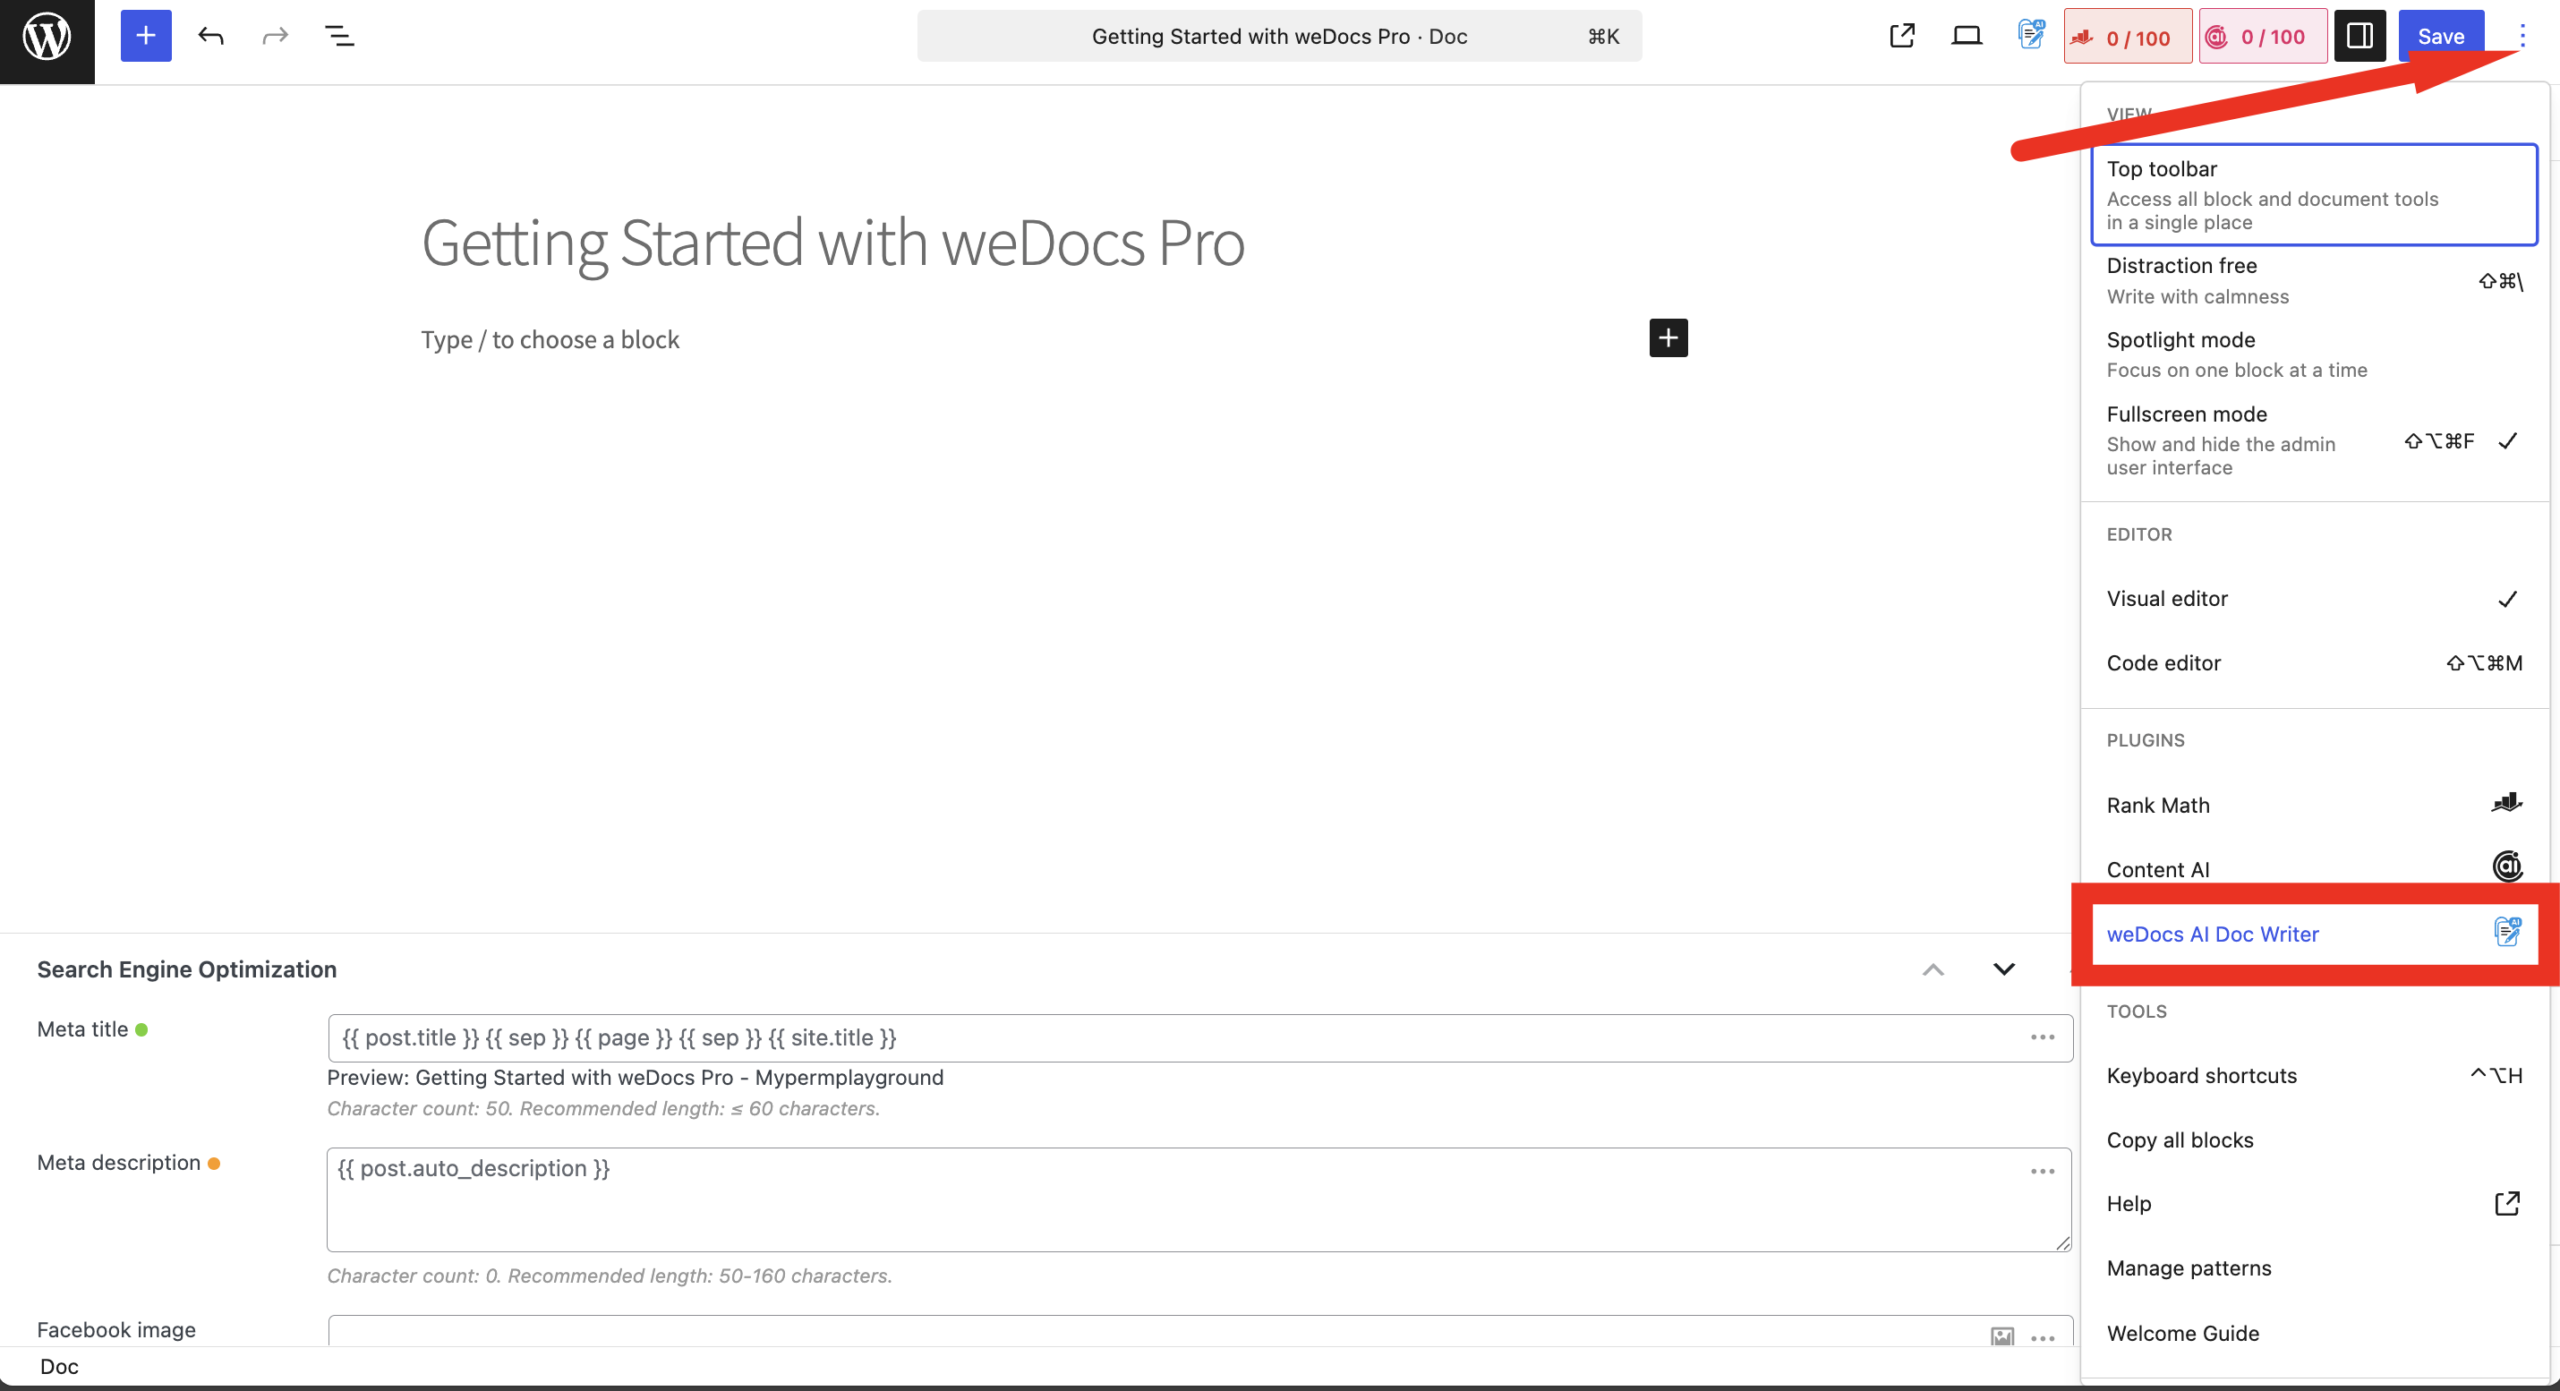Open the Rank Math score indicator

[x=2127, y=36]
